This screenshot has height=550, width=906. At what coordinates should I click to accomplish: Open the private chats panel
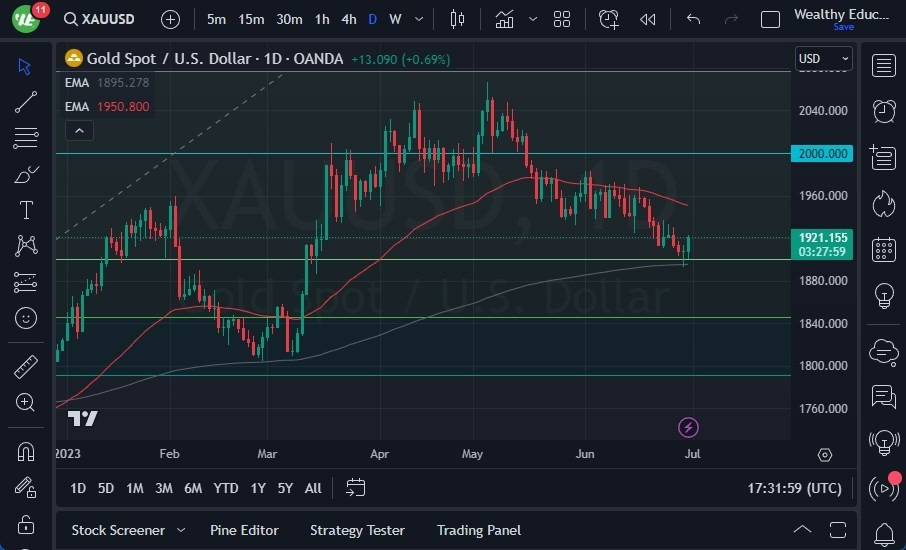click(883, 397)
